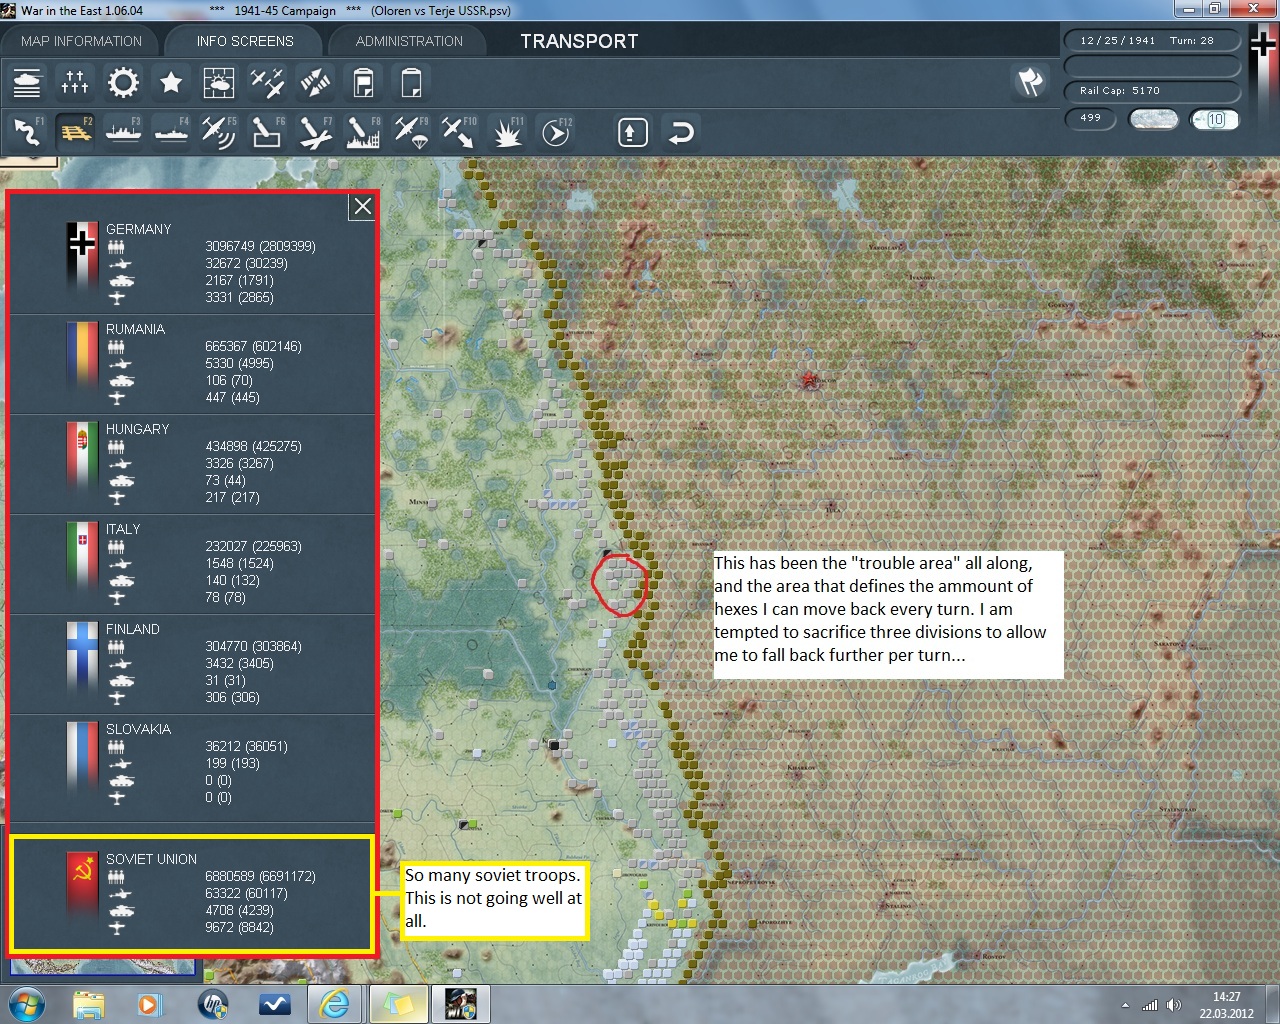This screenshot has height=1024, width=1280.
Task: Open the victory star icon screen
Action: pos(171,82)
